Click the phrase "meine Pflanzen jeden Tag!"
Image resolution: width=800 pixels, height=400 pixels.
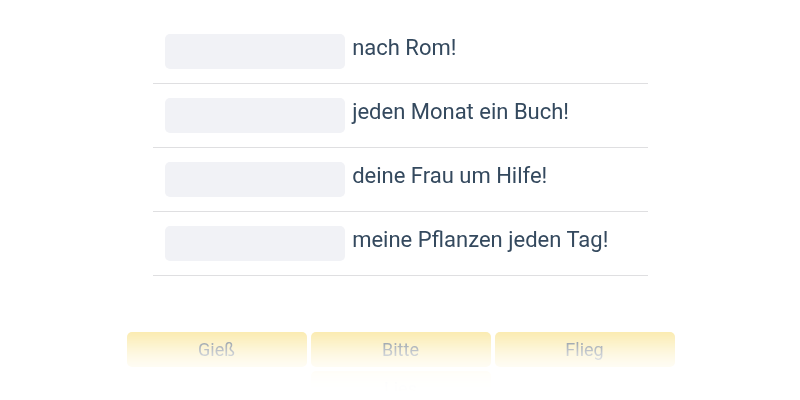(480, 240)
